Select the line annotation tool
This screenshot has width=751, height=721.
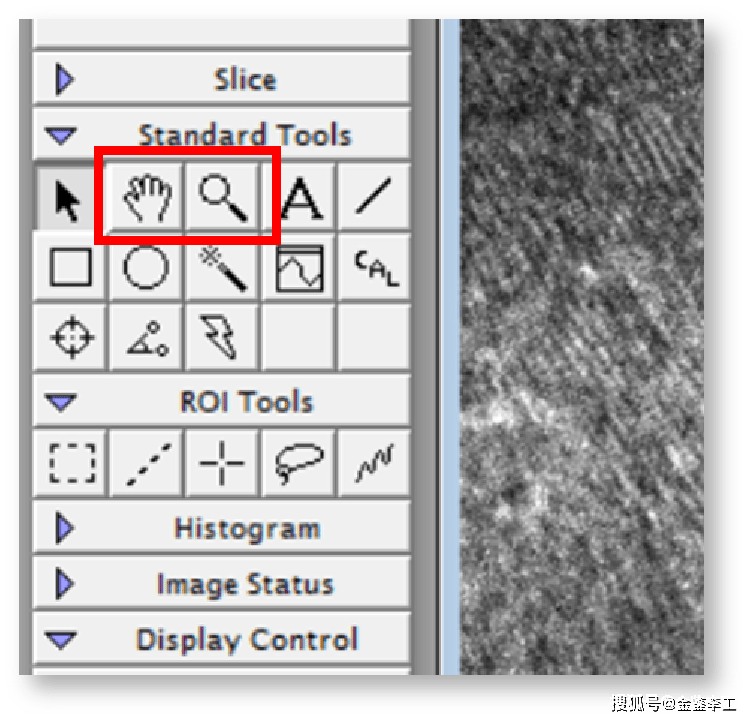(x=374, y=196)
